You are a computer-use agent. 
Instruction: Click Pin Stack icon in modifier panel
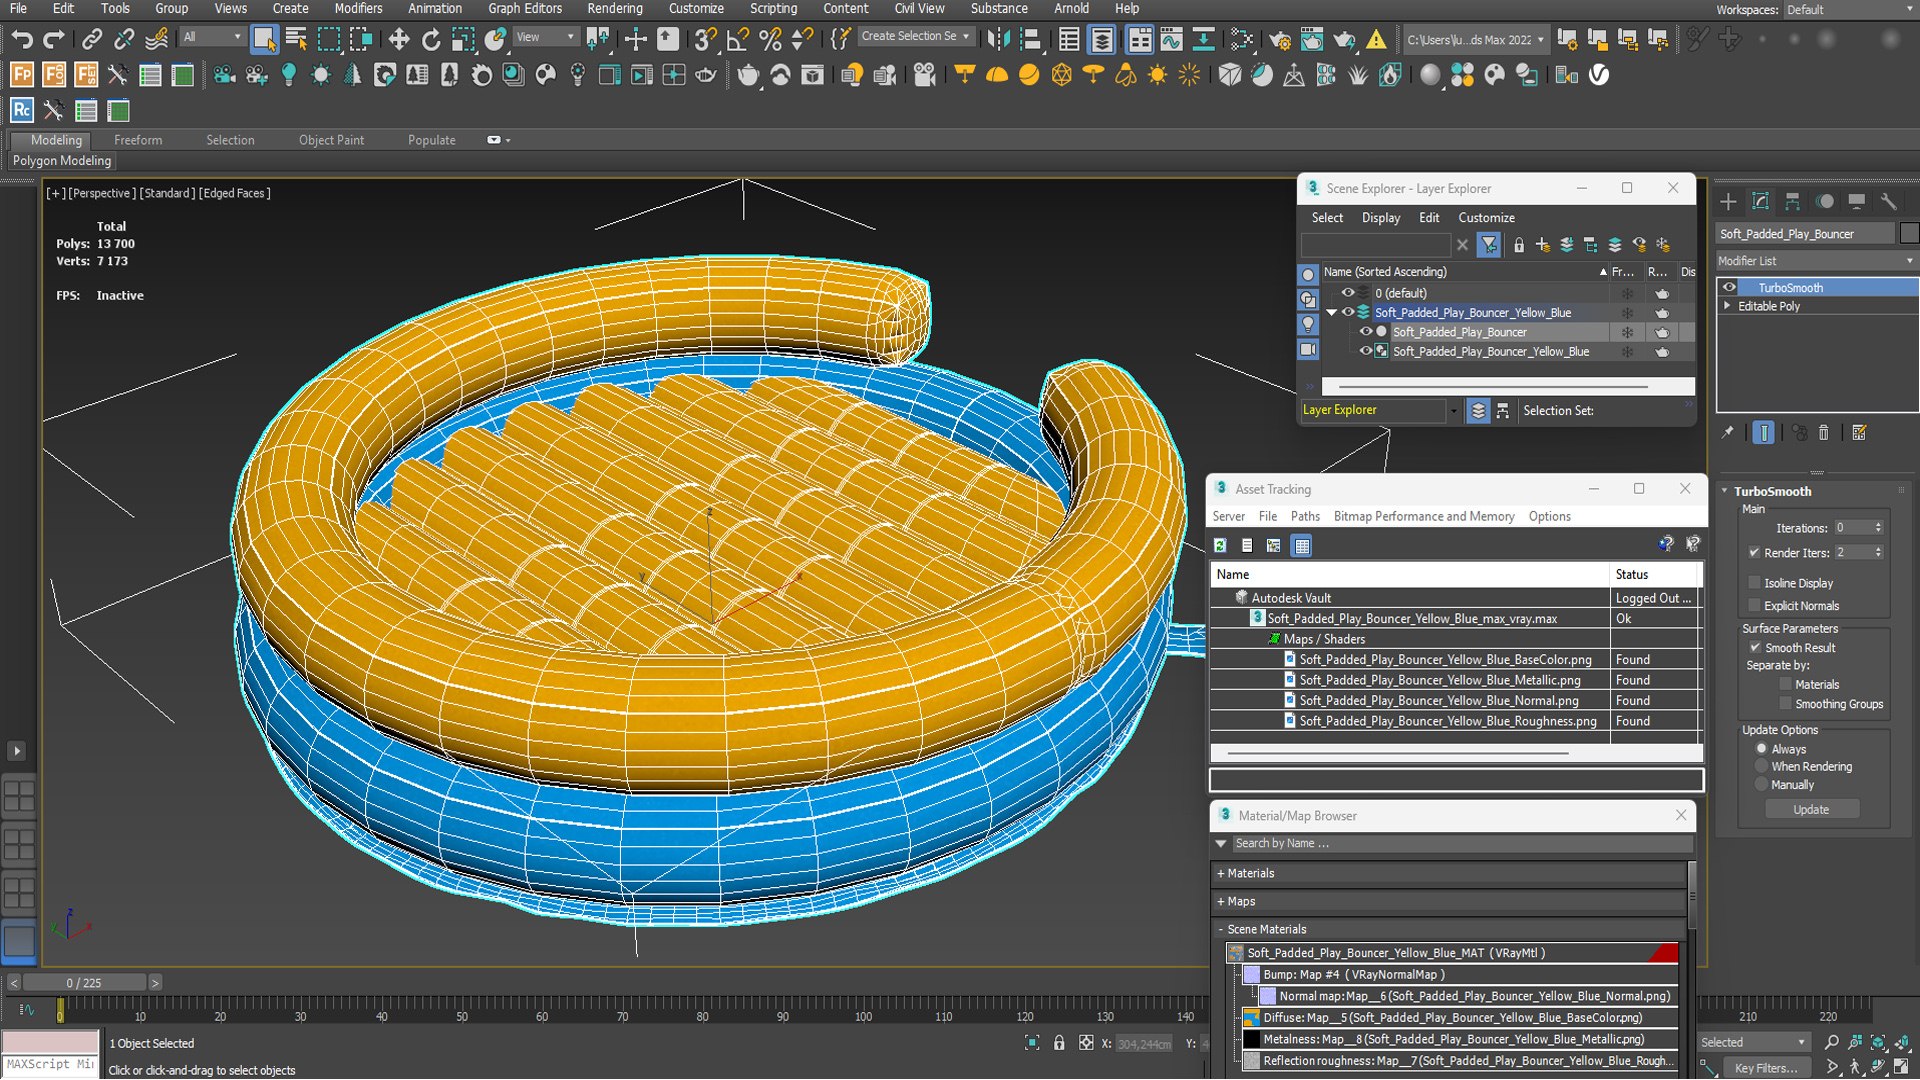pyautogui.click(x=1727, y=432)
